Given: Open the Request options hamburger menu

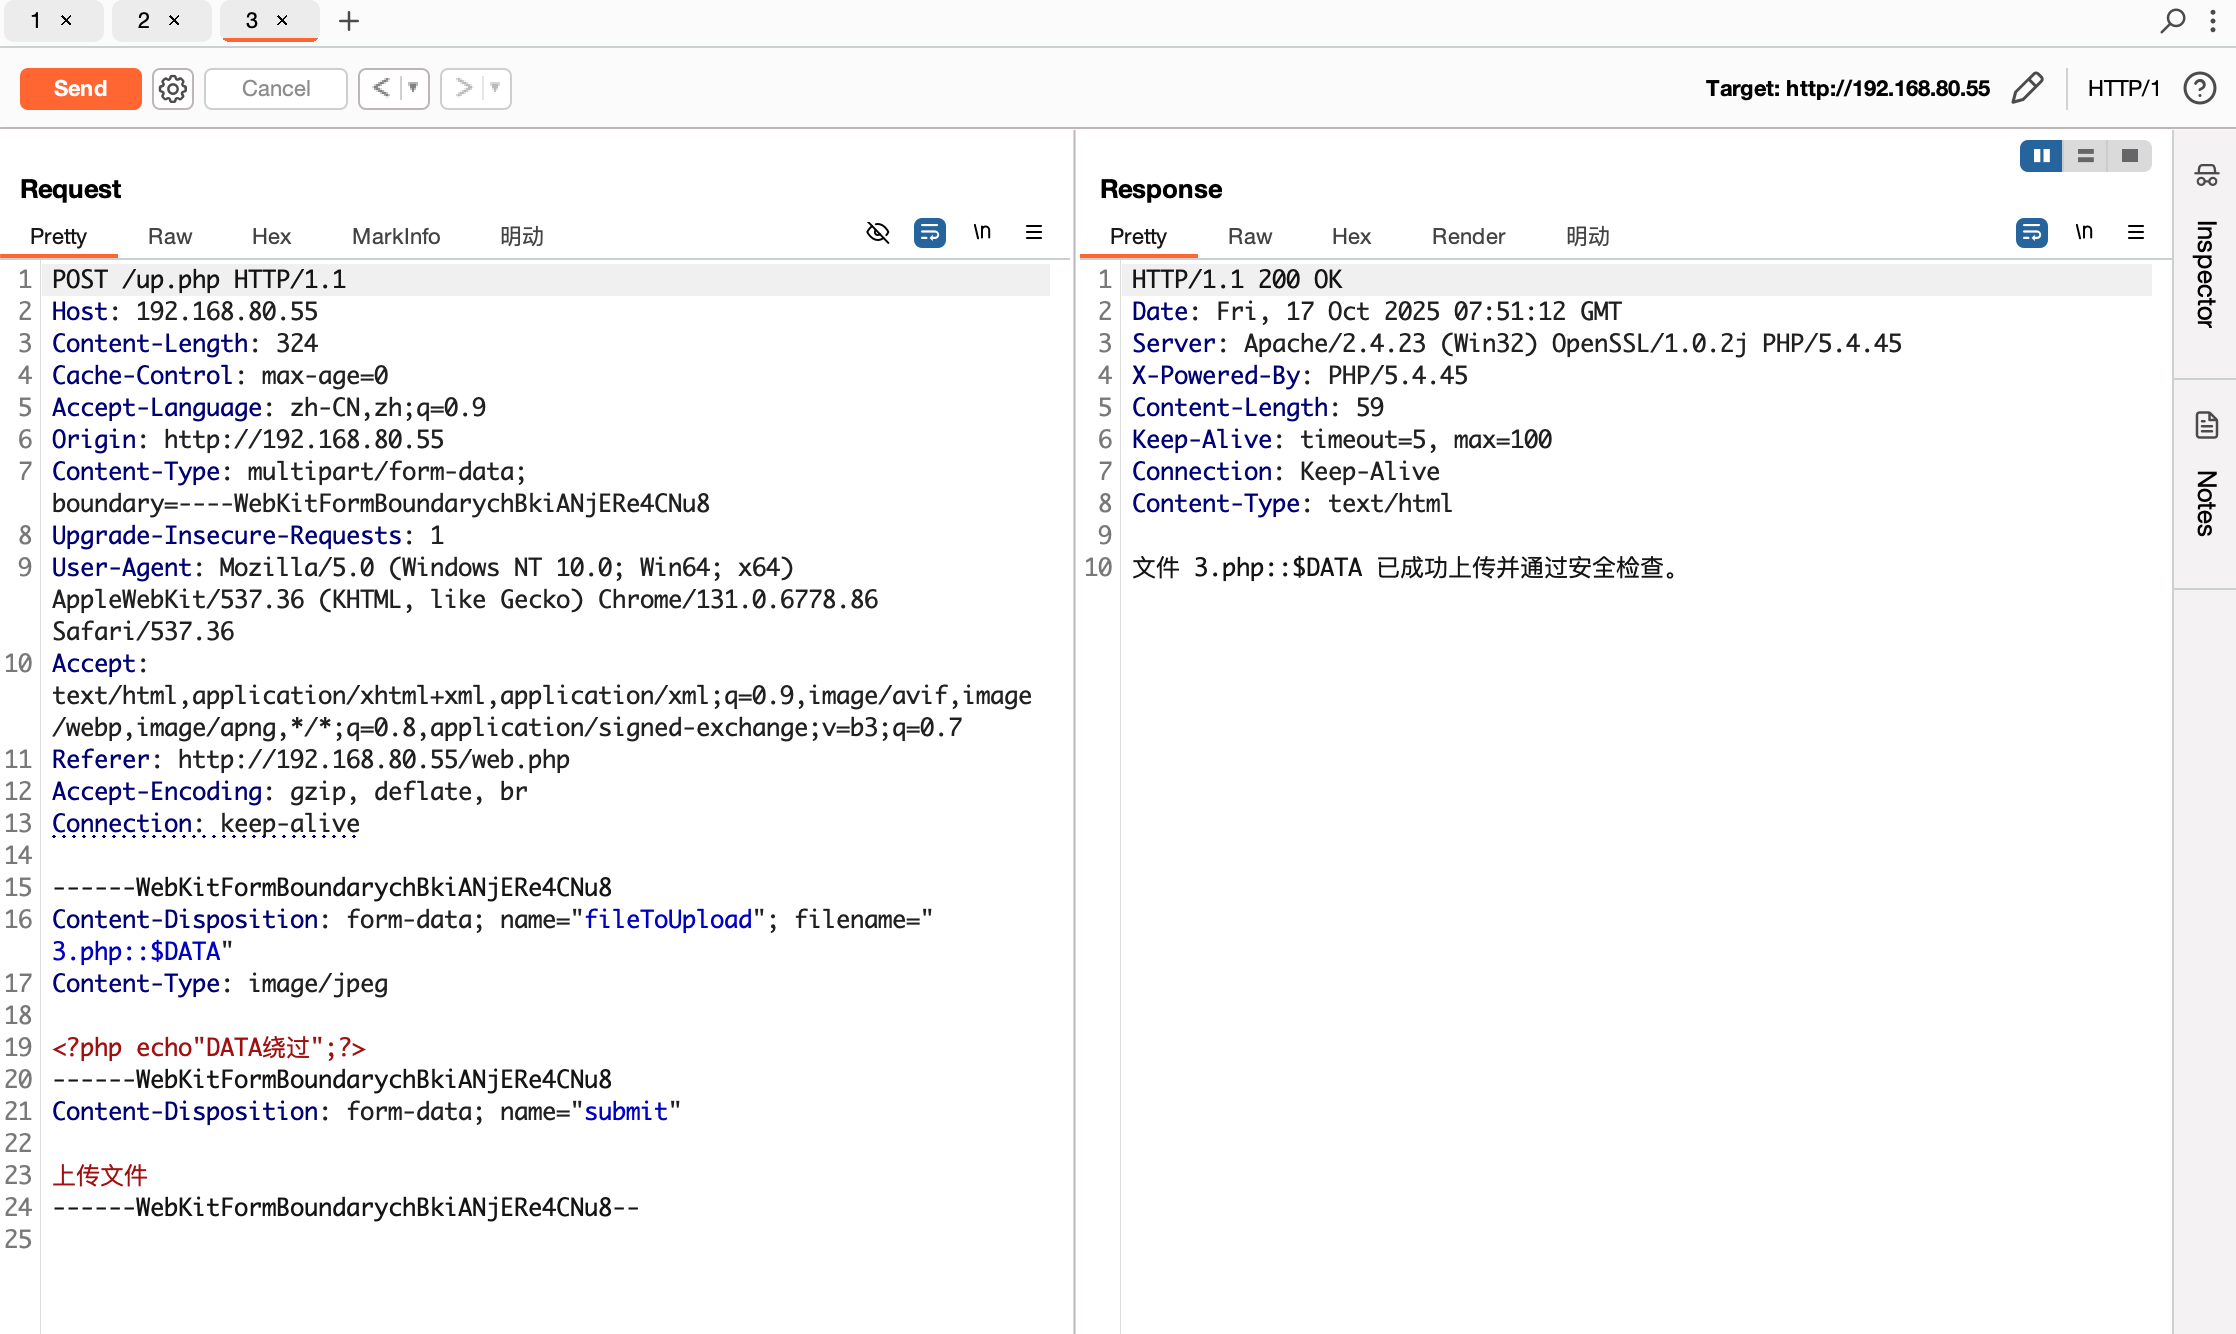Looking at the screenshot, I should (1034, 232).
